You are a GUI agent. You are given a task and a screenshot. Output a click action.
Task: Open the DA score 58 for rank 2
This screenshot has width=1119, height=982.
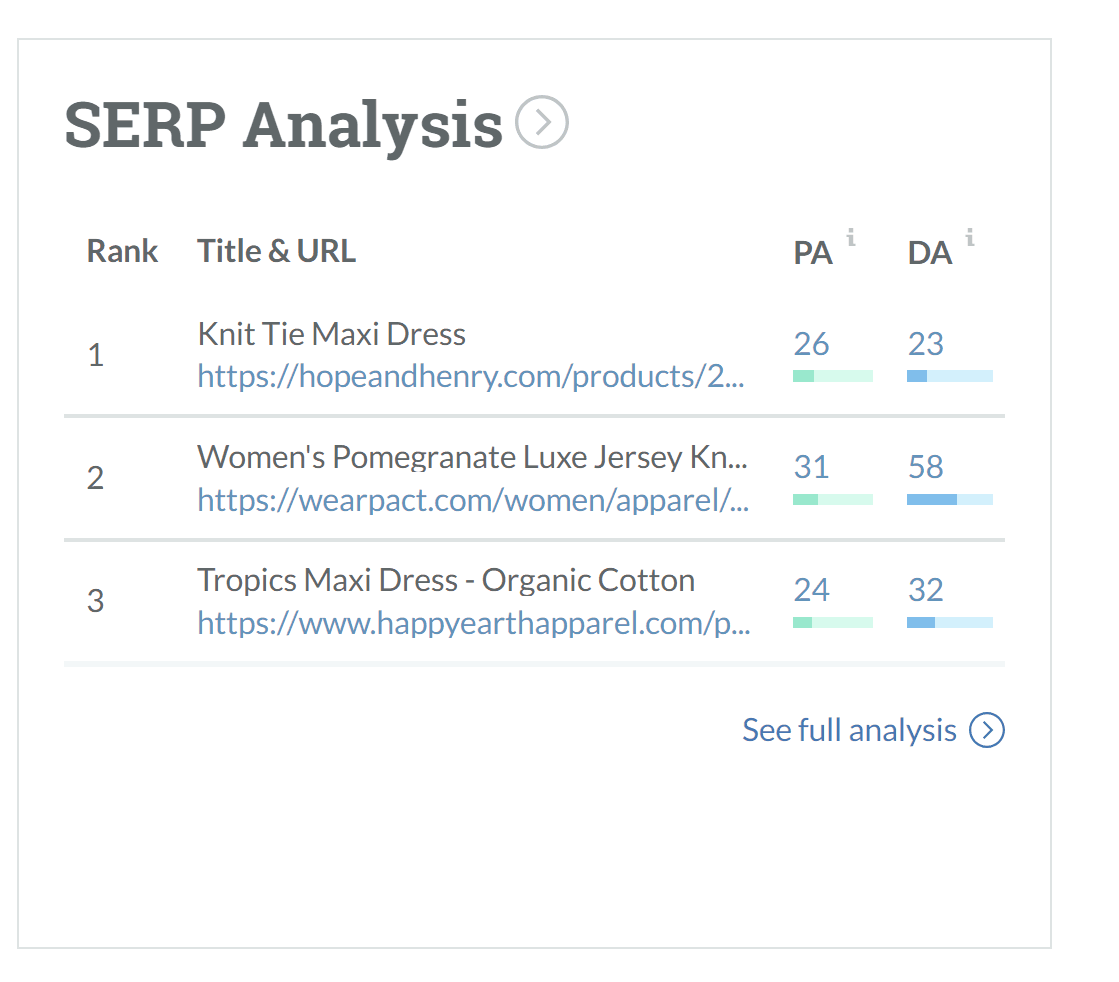pos(925,467)
